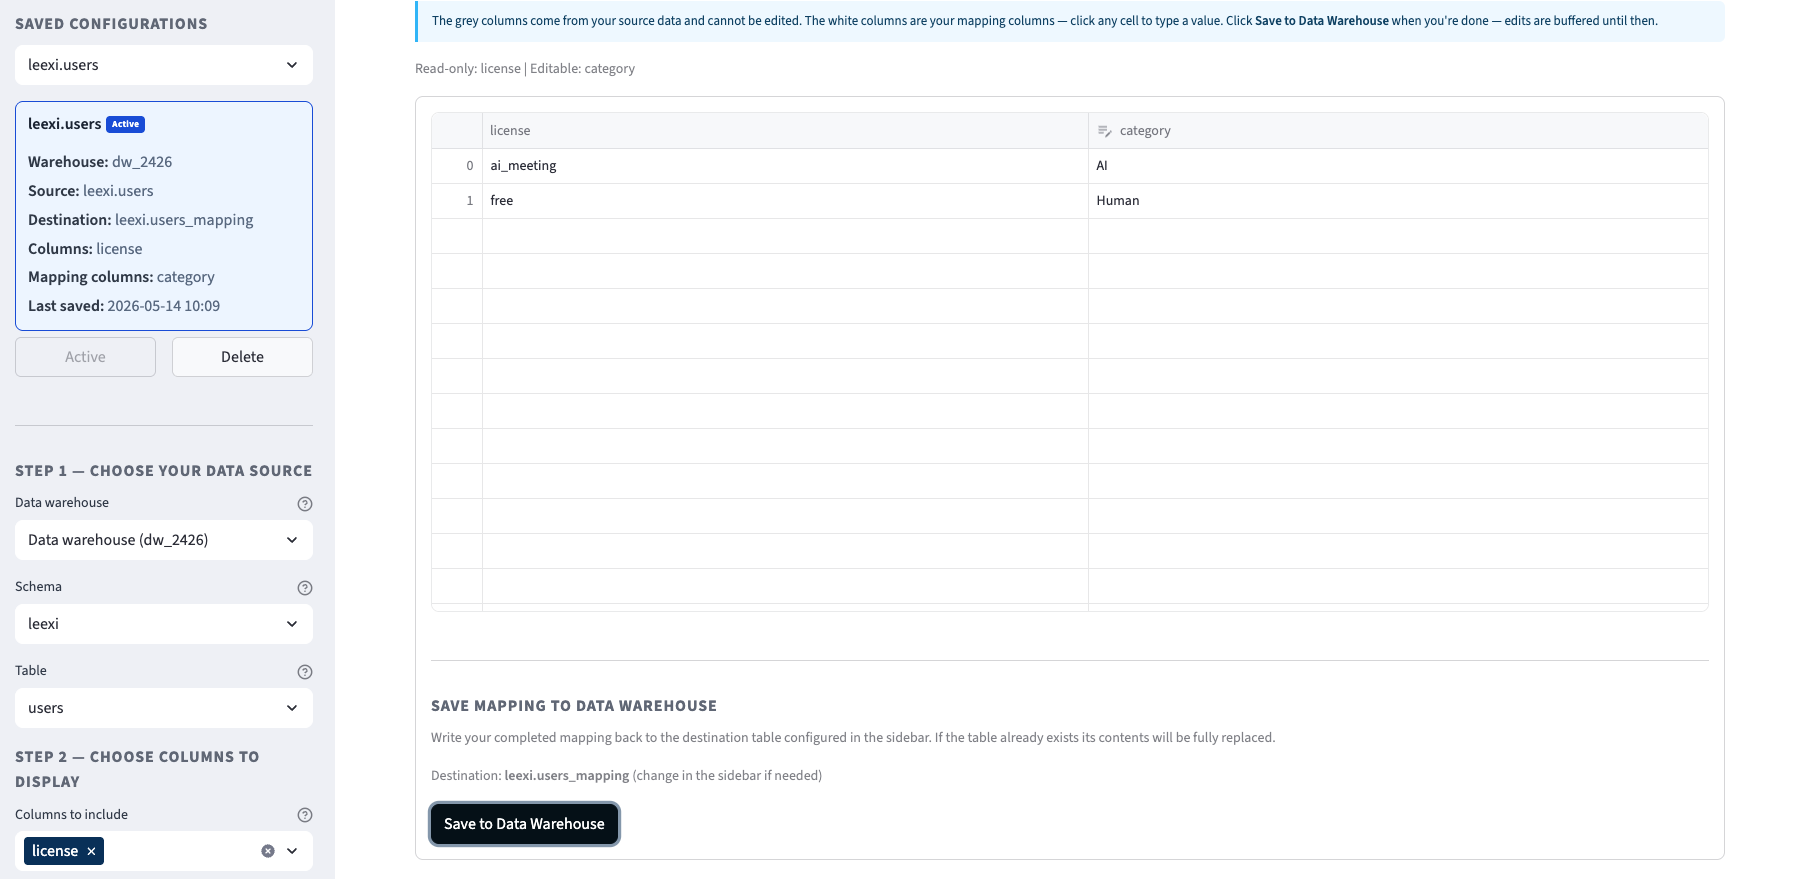Open the saved configurations dropdown
1806x879 pixels.
tap(164, 65)
